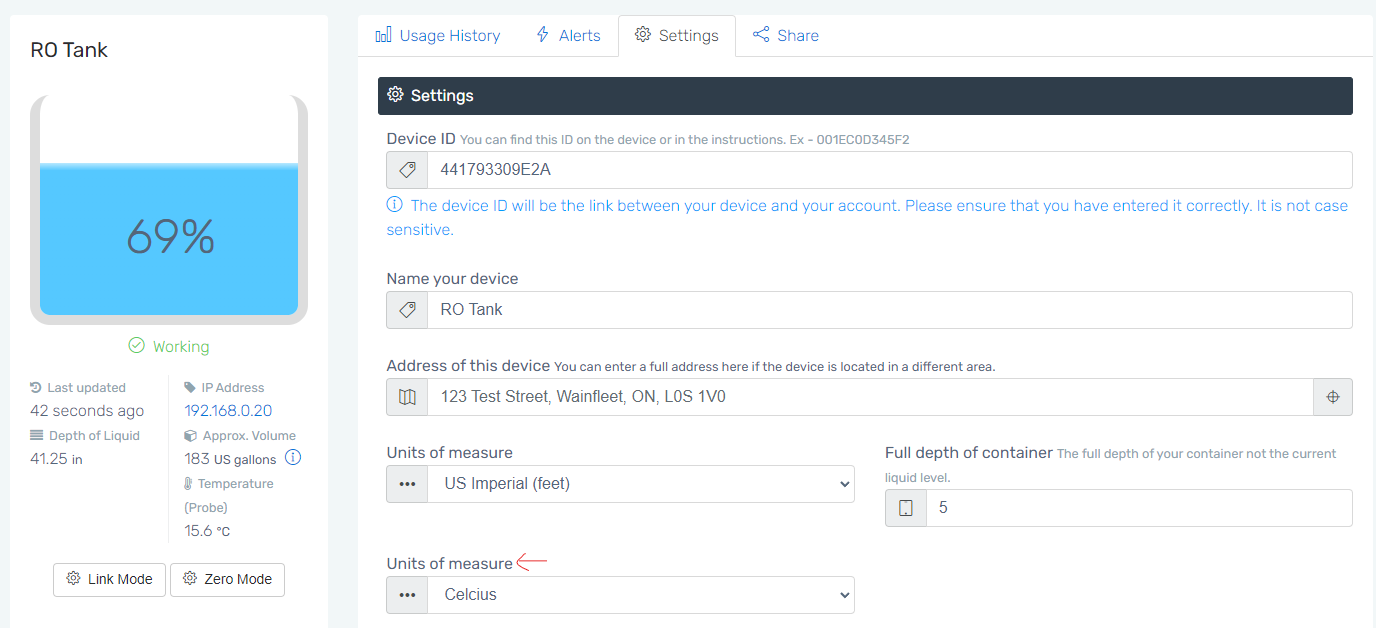This screenshot has width=1376, height=628.
Task: Click the lightning bolt icon on Alerts tab
Action: click(x=543, y=35)
